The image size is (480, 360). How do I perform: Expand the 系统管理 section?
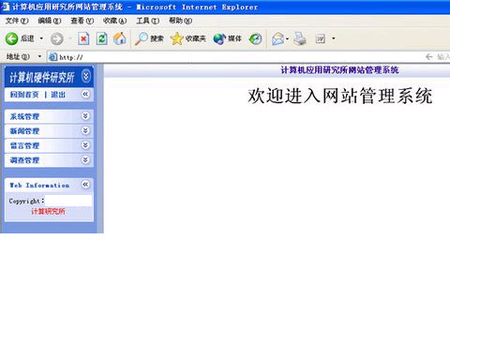click(x=85, y=116)
